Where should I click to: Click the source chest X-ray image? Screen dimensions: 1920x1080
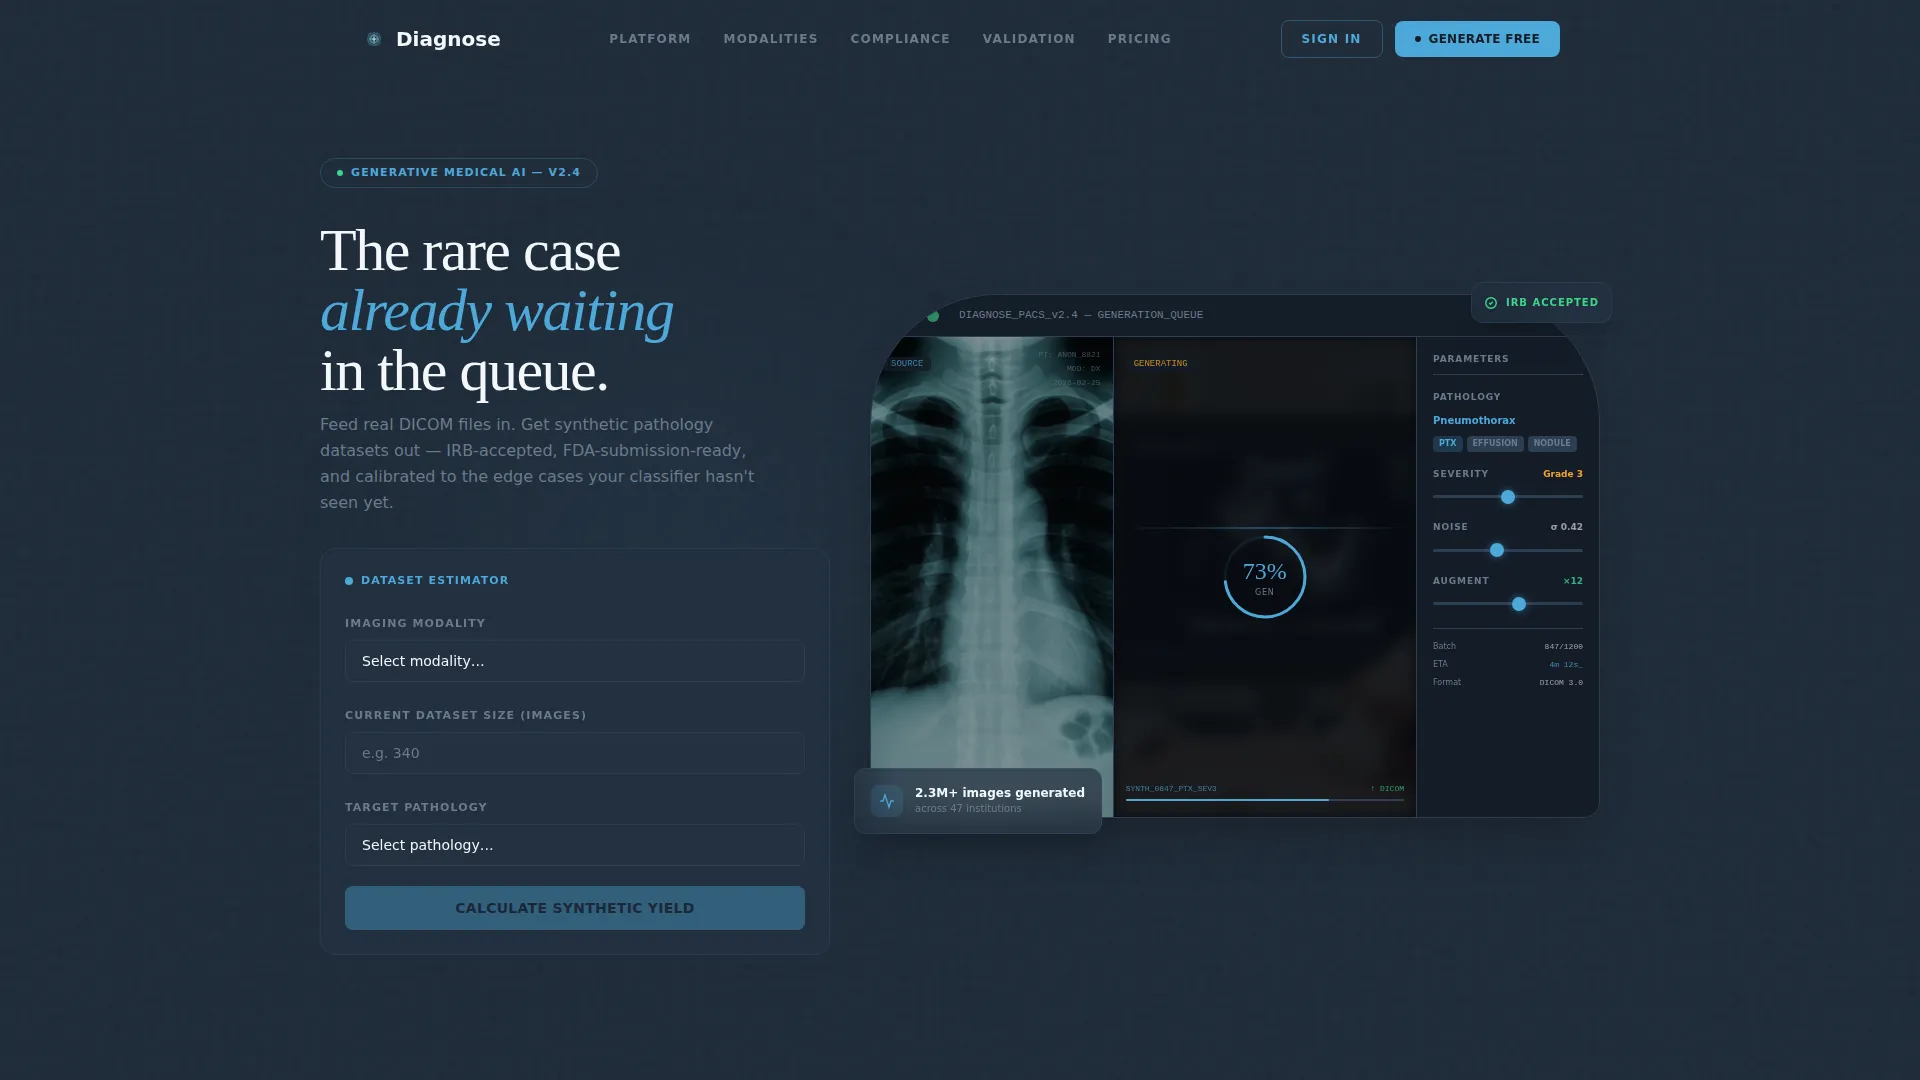coord(992,577)
